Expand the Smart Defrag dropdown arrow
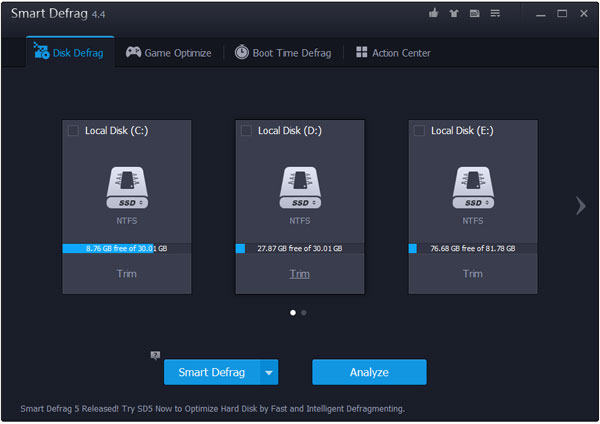Image resolution: width=600 pixels, height=424 pixels. (x=268, y=373)
